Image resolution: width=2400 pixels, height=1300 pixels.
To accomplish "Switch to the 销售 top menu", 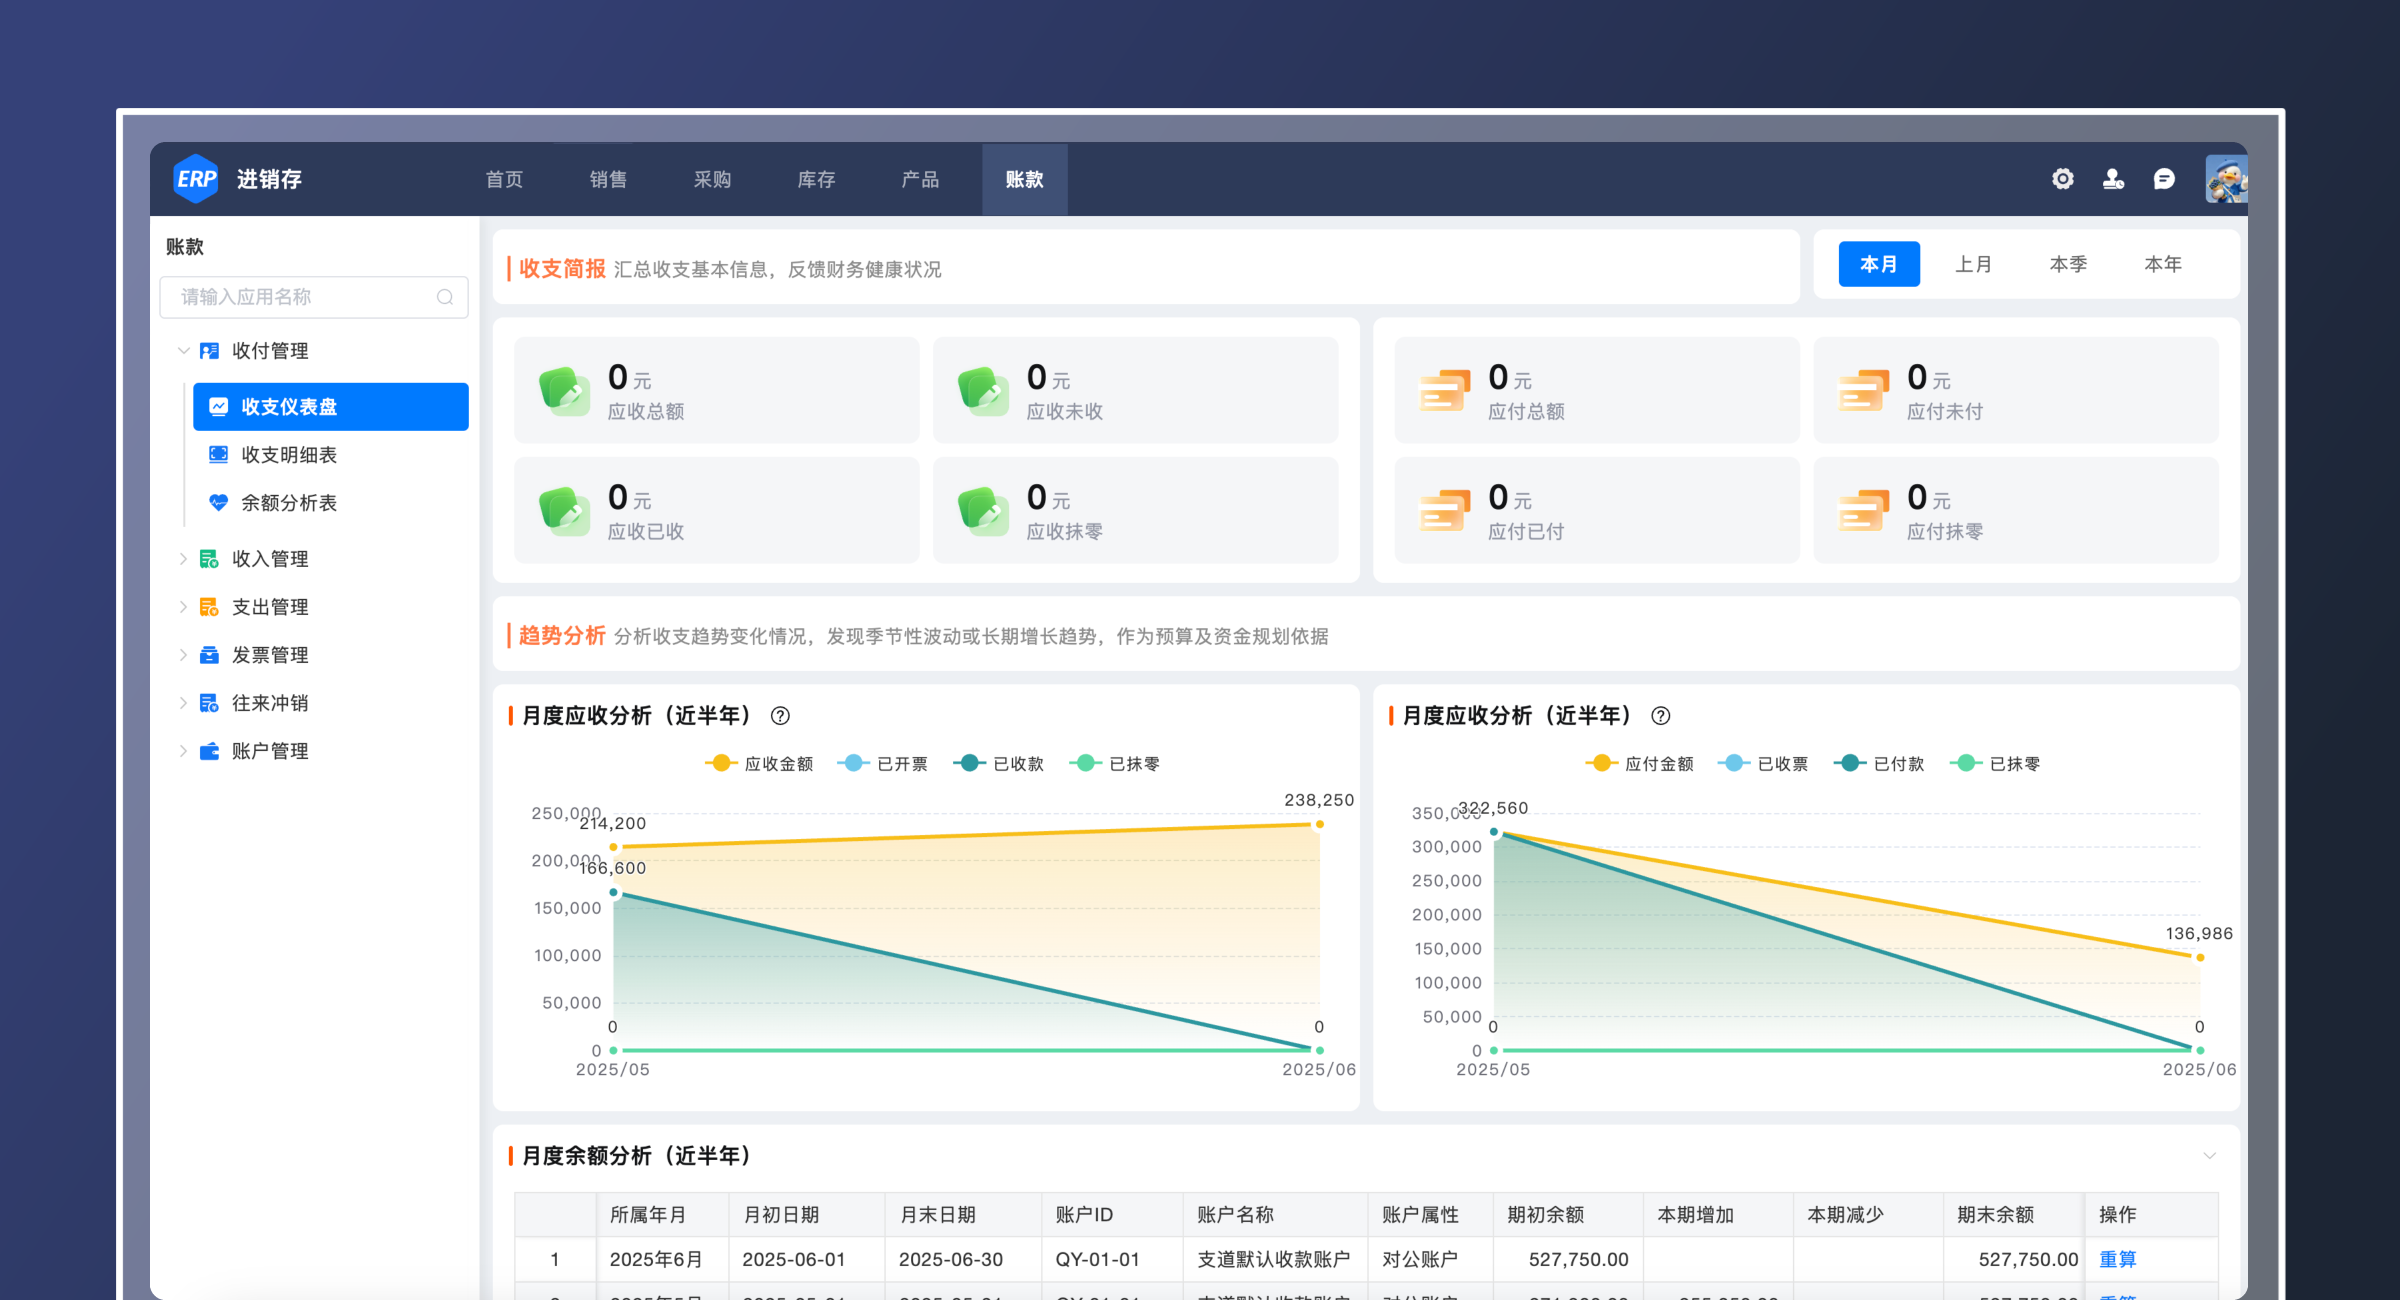I will click(608, 180).
